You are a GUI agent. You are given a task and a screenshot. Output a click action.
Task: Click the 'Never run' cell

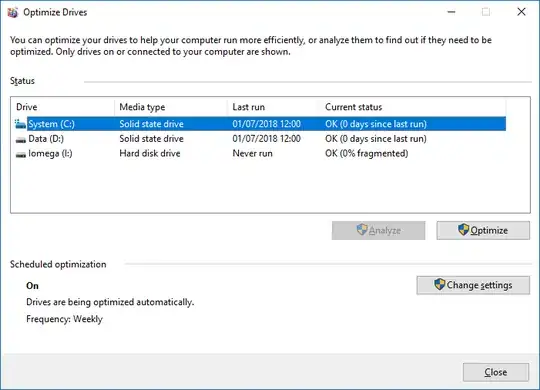click(252, 154)
